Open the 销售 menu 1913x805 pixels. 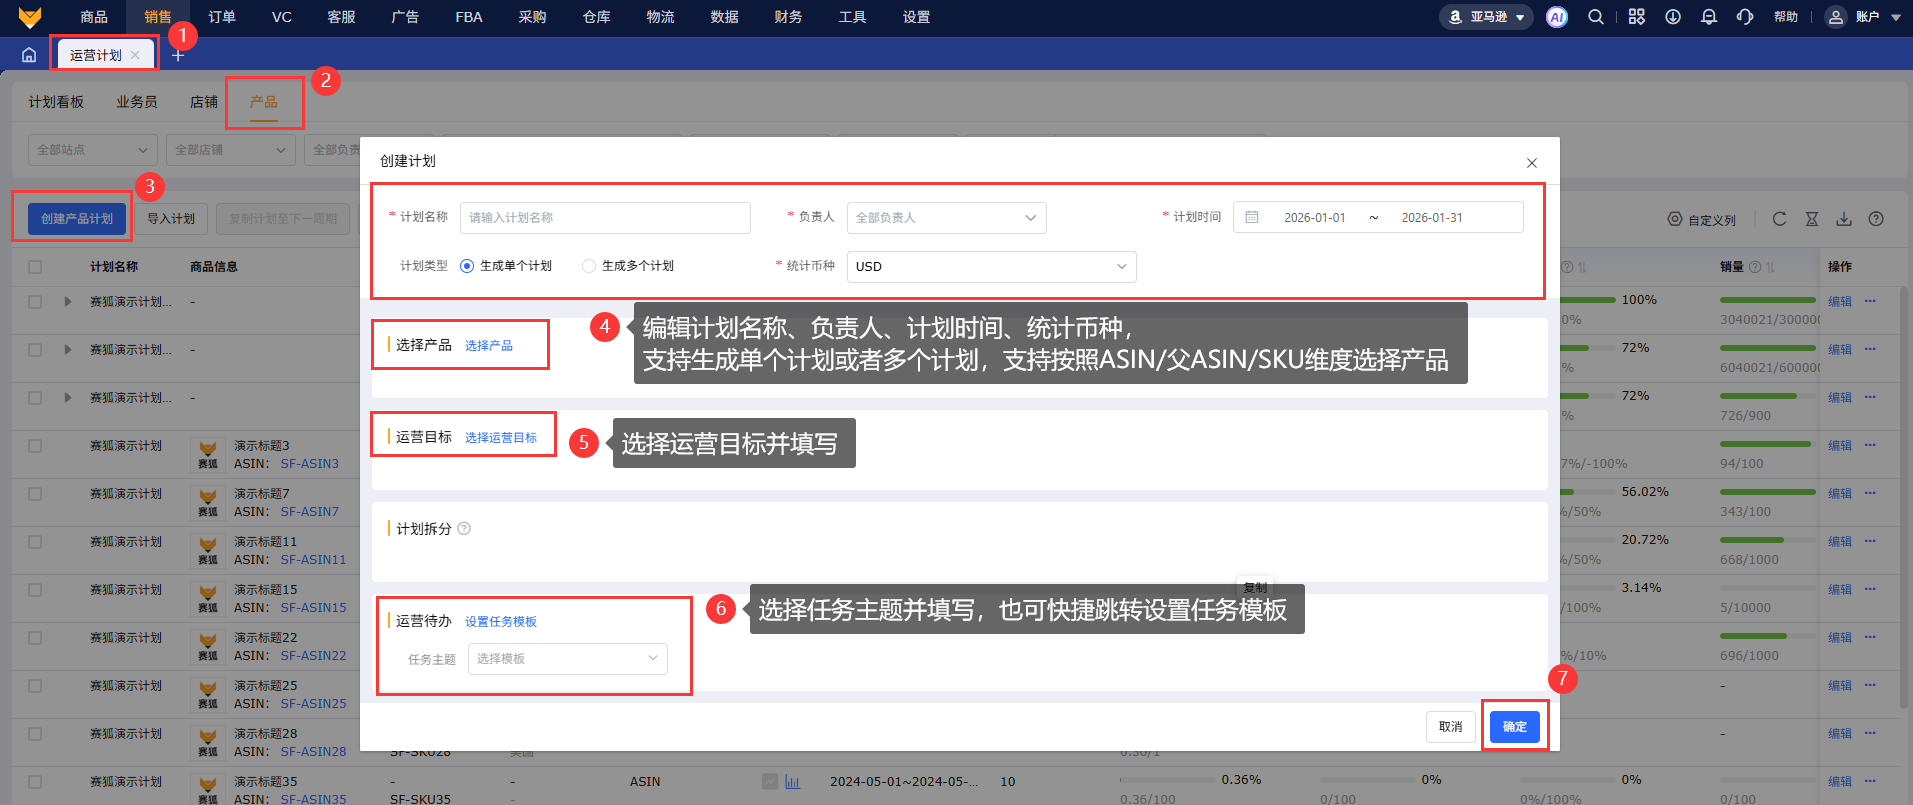point(158,17)
